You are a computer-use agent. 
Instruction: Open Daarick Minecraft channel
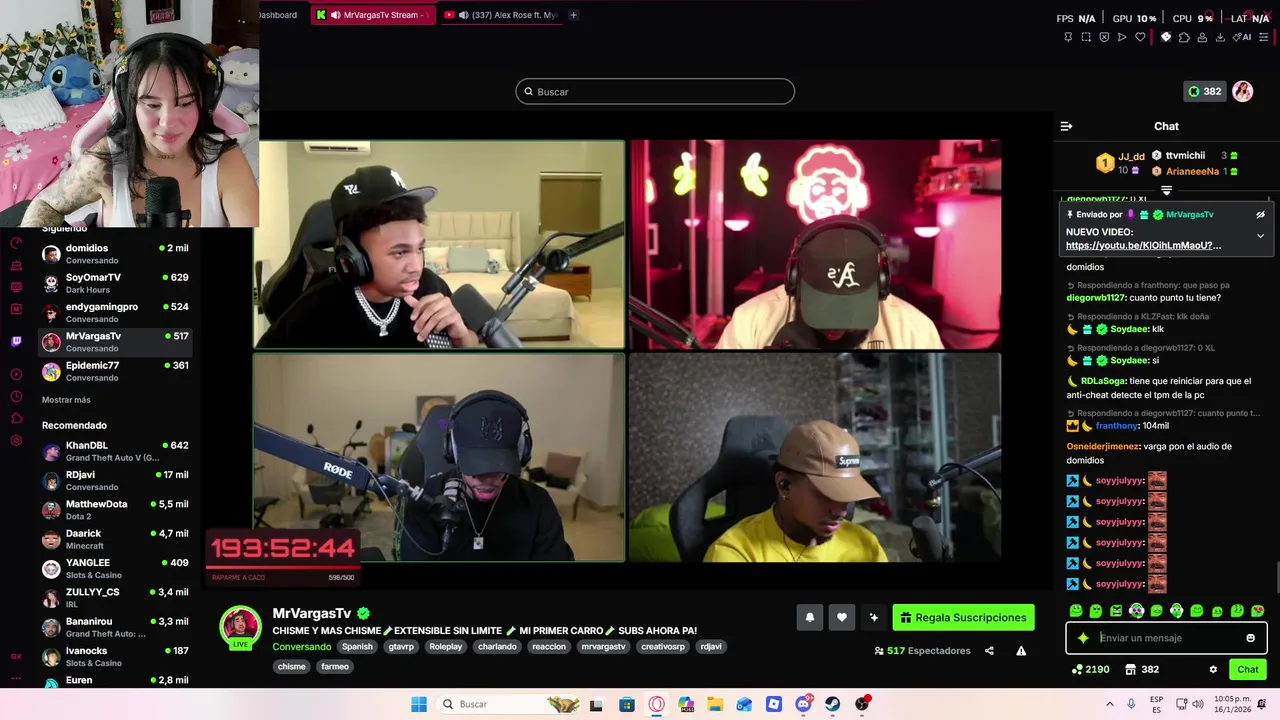(115, 539)
